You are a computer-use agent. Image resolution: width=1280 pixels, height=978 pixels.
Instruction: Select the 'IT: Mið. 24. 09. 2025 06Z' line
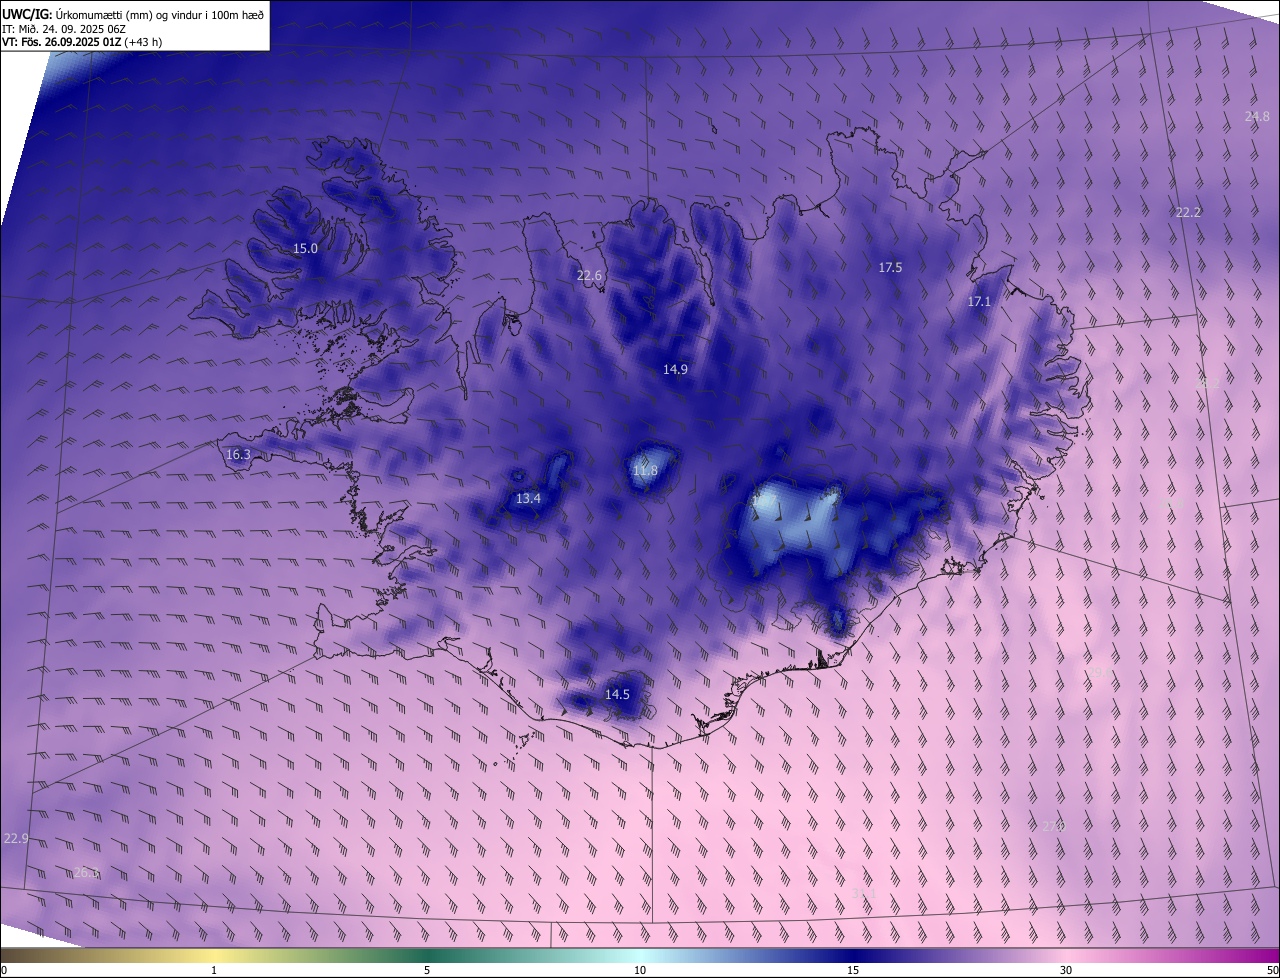[64, 28]
